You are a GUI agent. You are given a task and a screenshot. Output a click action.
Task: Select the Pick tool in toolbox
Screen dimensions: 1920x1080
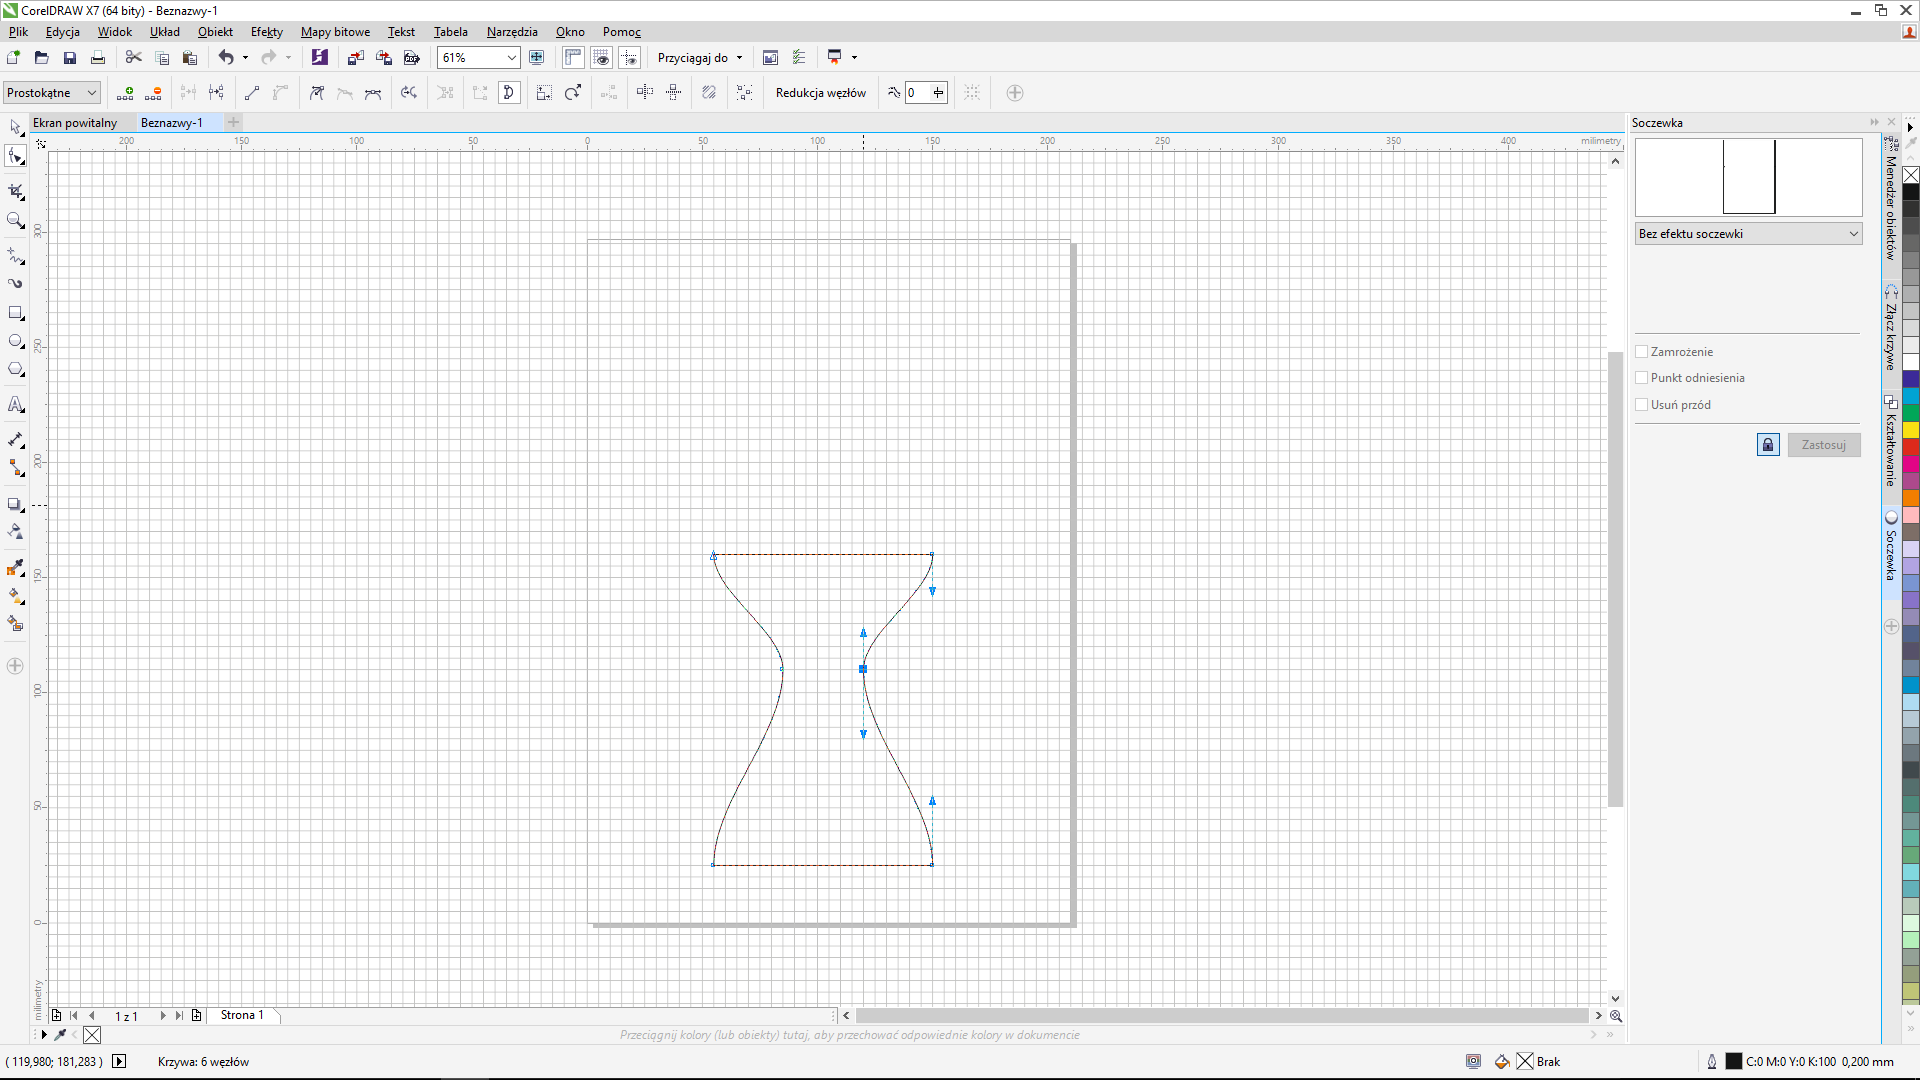coord(15,127)
